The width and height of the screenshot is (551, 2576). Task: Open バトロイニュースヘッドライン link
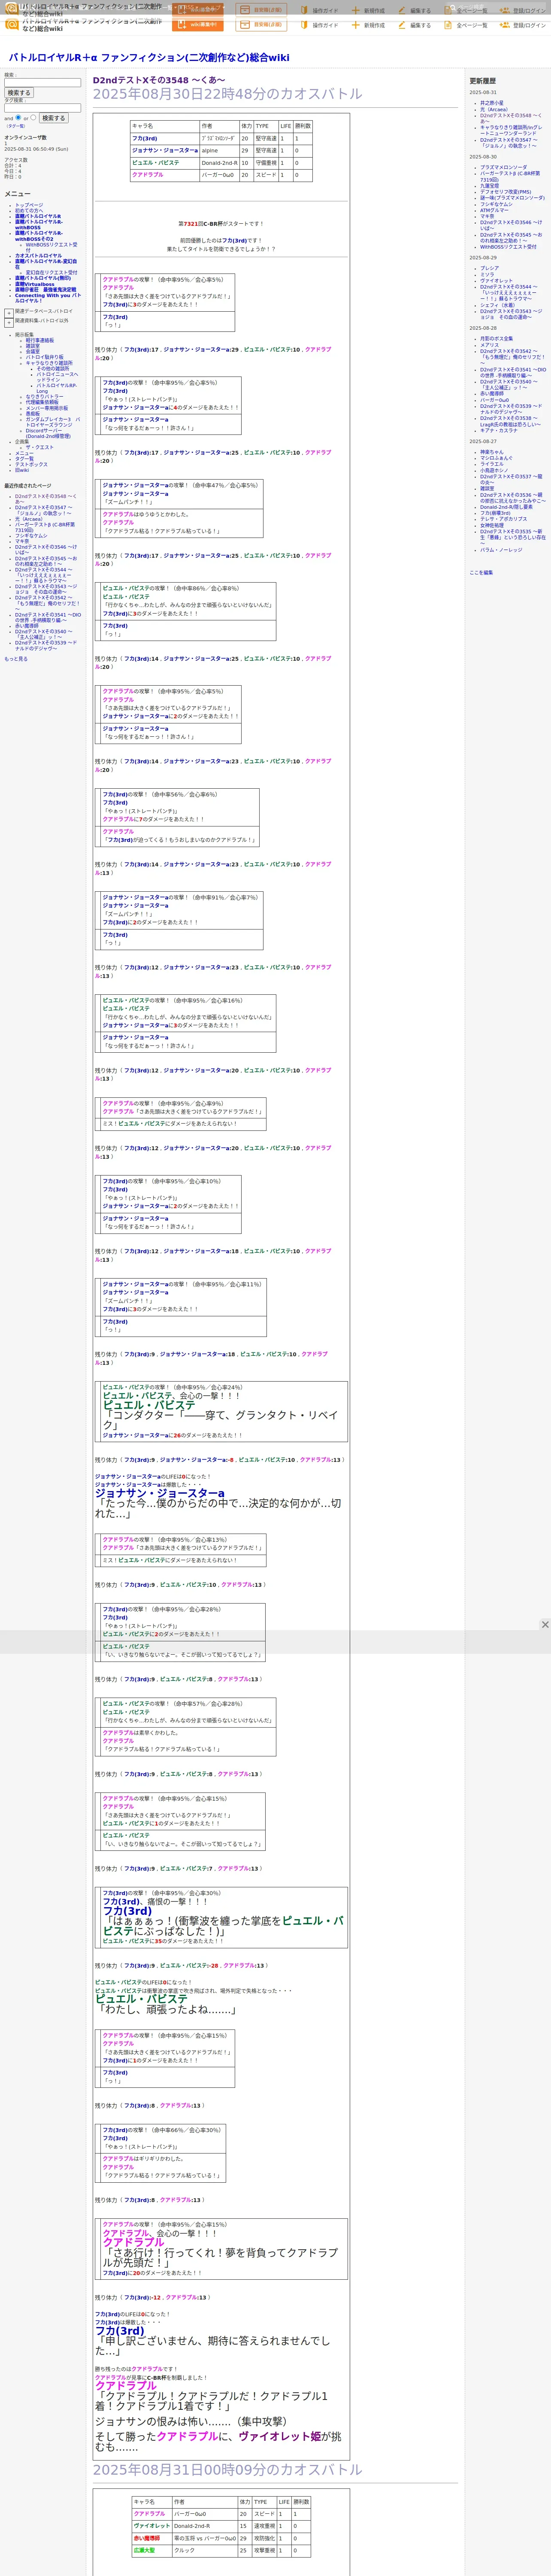click(57, 377)
